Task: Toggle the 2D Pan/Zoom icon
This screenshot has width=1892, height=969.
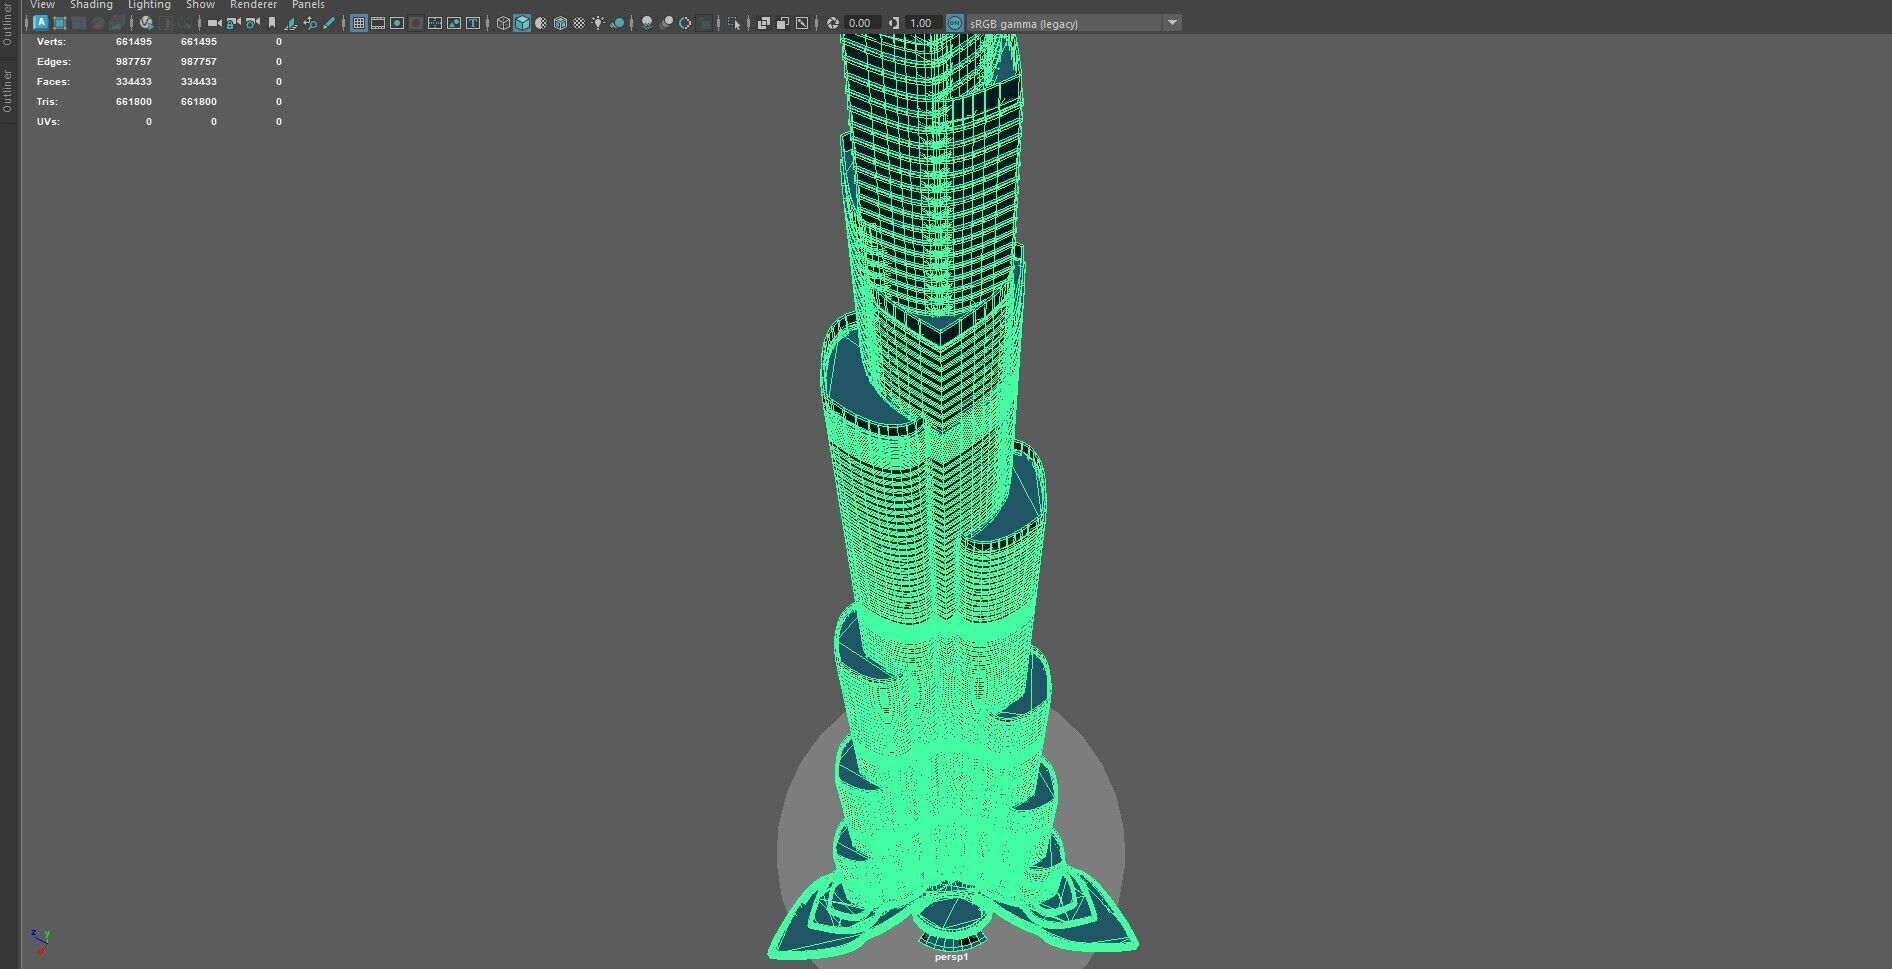Action: coord(309,22)
